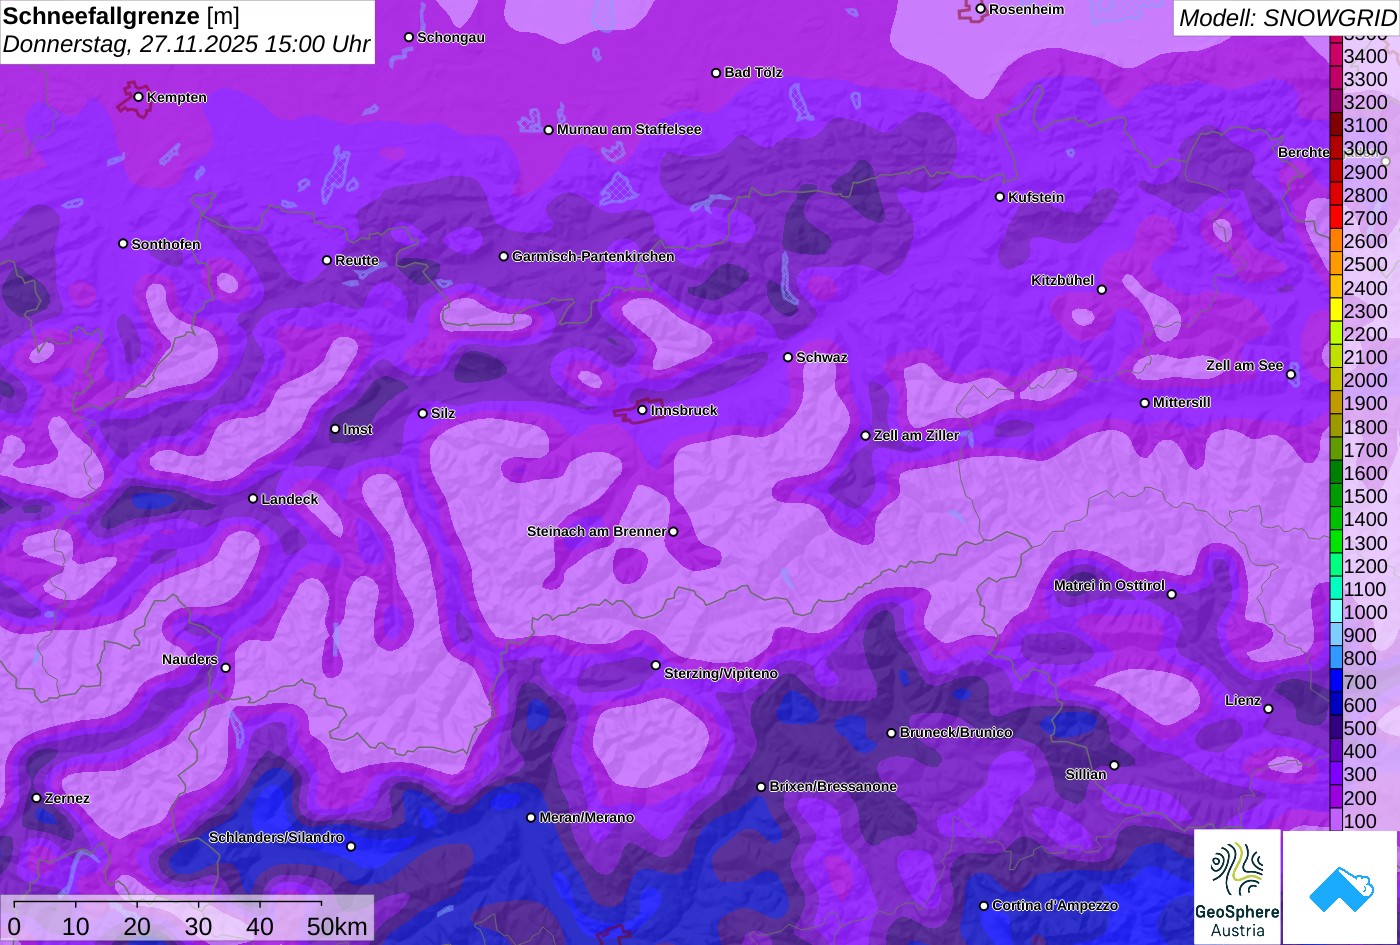Click the 1500 m green legend swatch
This screenshot has width=1400, height=945.
click(1336, 496)
